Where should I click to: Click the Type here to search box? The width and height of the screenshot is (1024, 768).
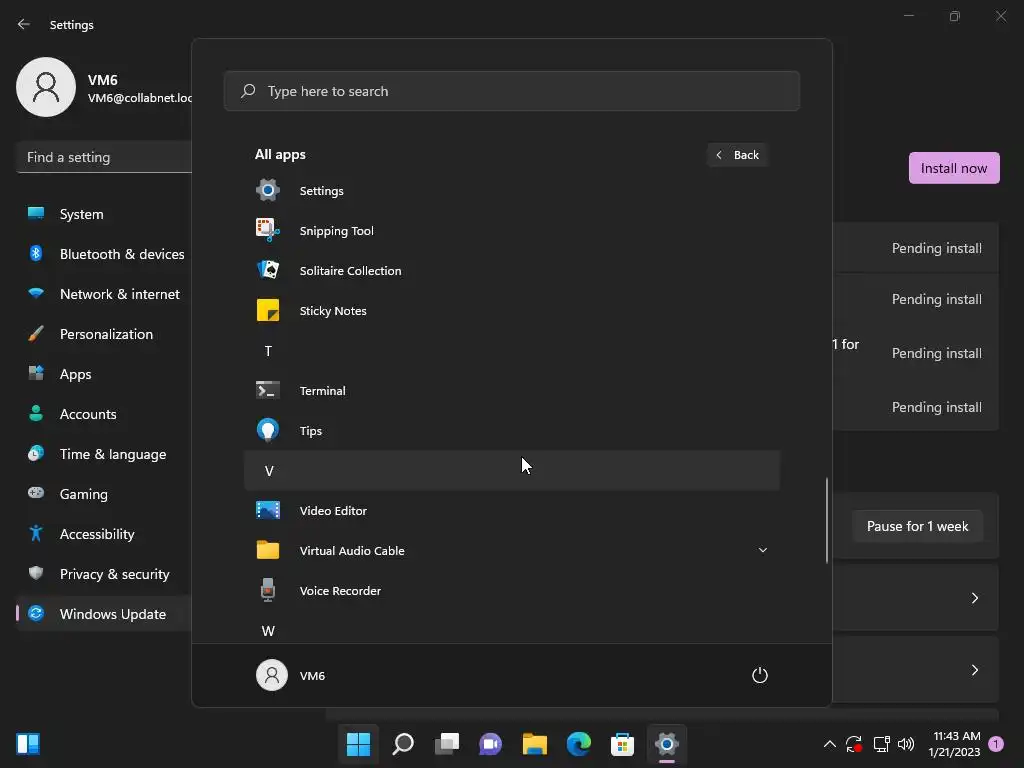click(512, 91)
